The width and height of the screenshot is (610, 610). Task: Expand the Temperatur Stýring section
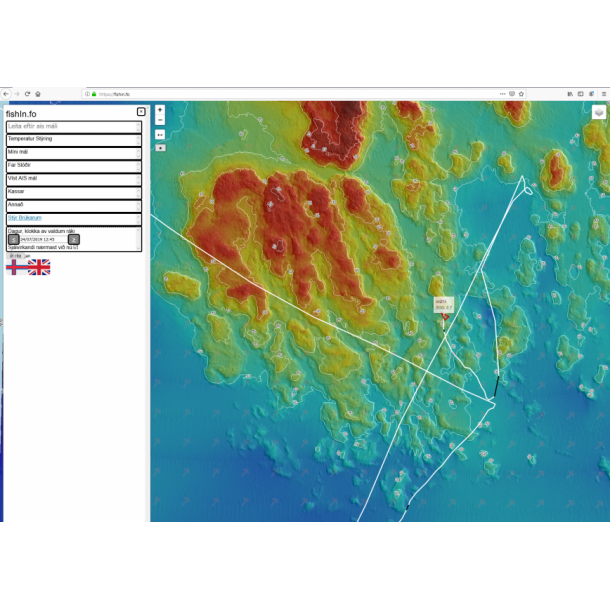pos(74,139)
